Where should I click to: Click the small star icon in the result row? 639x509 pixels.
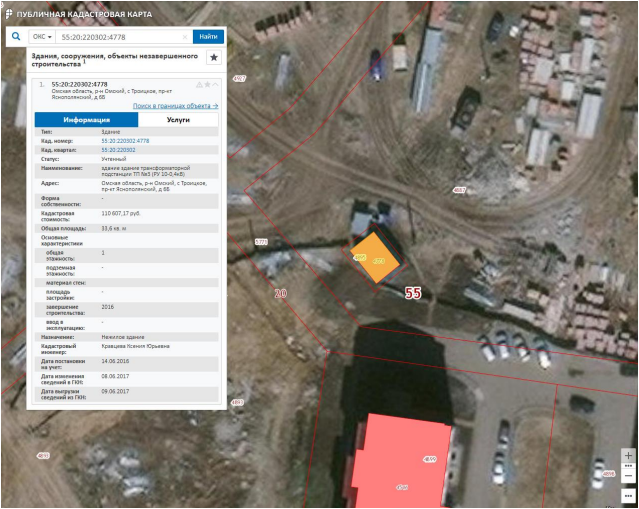coord(207,84)
